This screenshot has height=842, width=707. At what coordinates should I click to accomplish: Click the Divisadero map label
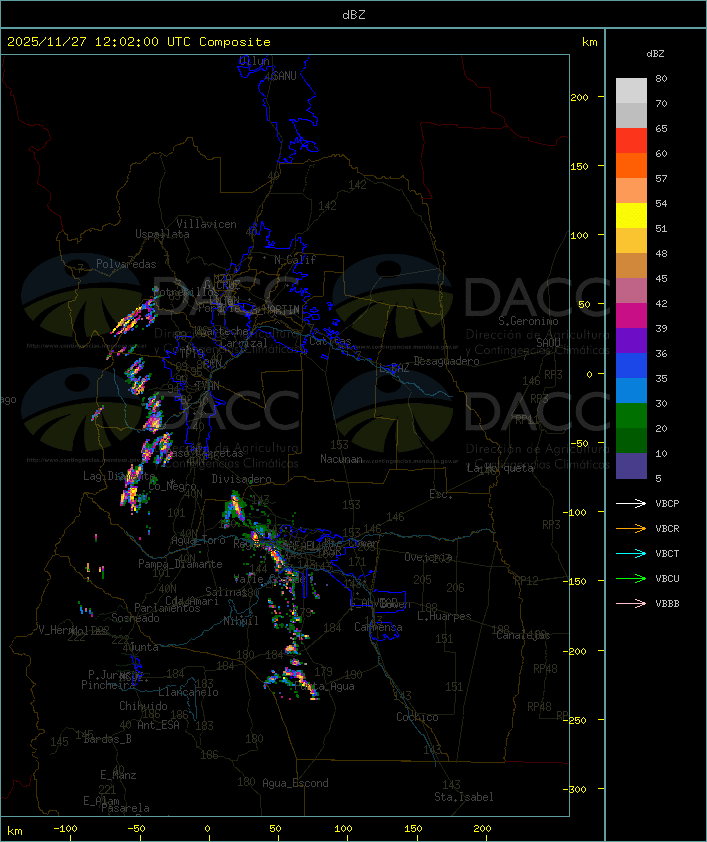click(242, 478)
